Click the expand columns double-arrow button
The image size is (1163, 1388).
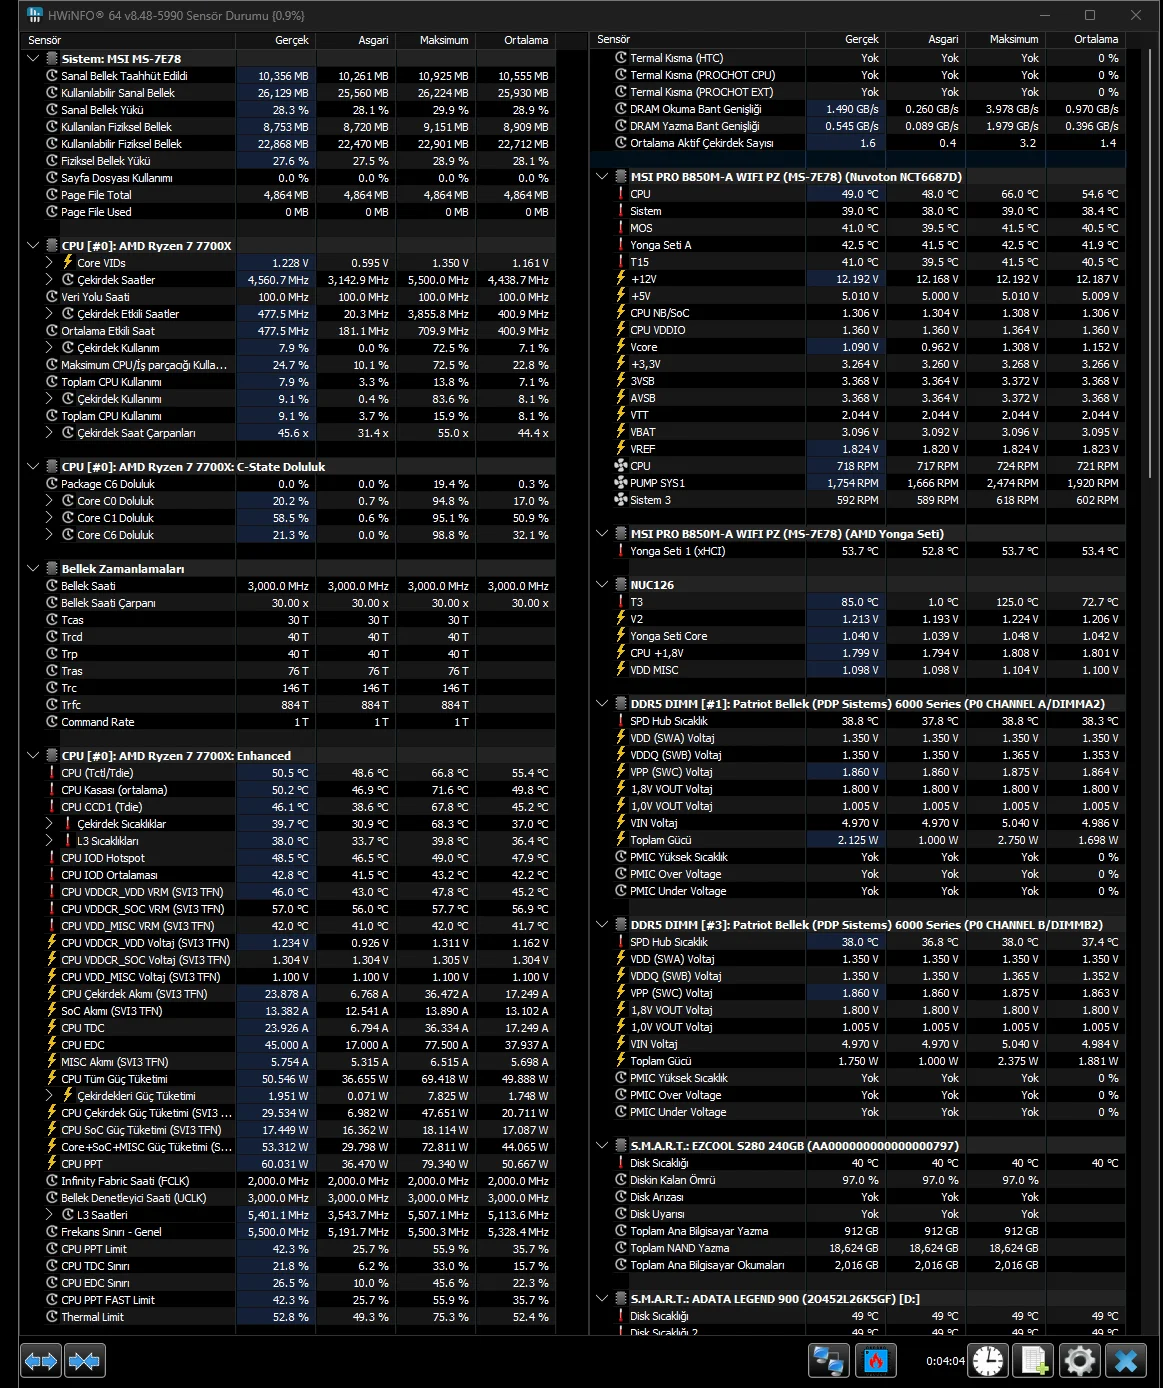[41, 1361]
